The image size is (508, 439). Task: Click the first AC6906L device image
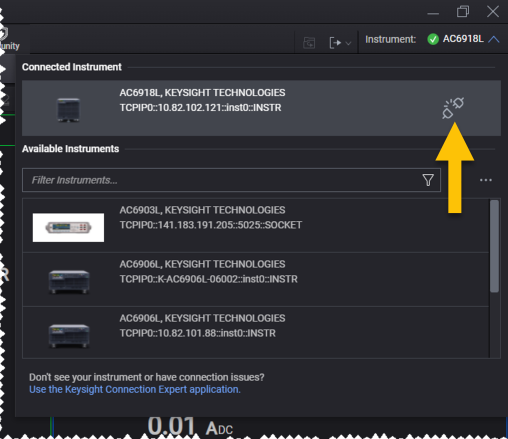coord(69,282)
